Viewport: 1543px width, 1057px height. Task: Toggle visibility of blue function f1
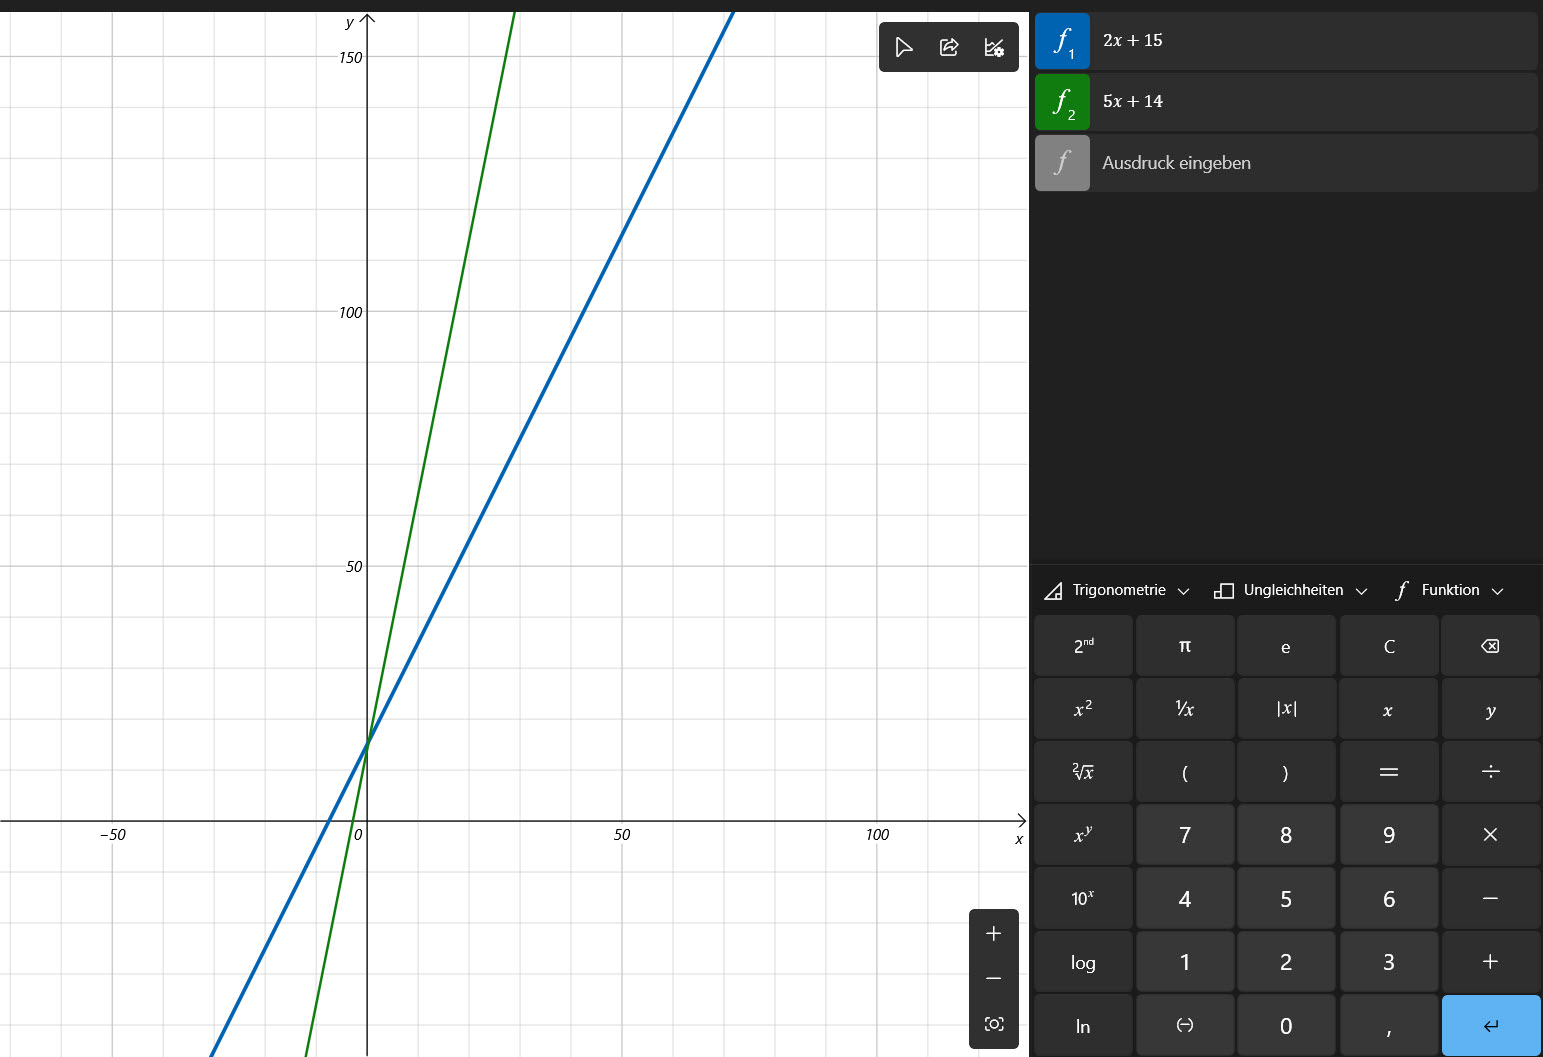(1062, 41)
